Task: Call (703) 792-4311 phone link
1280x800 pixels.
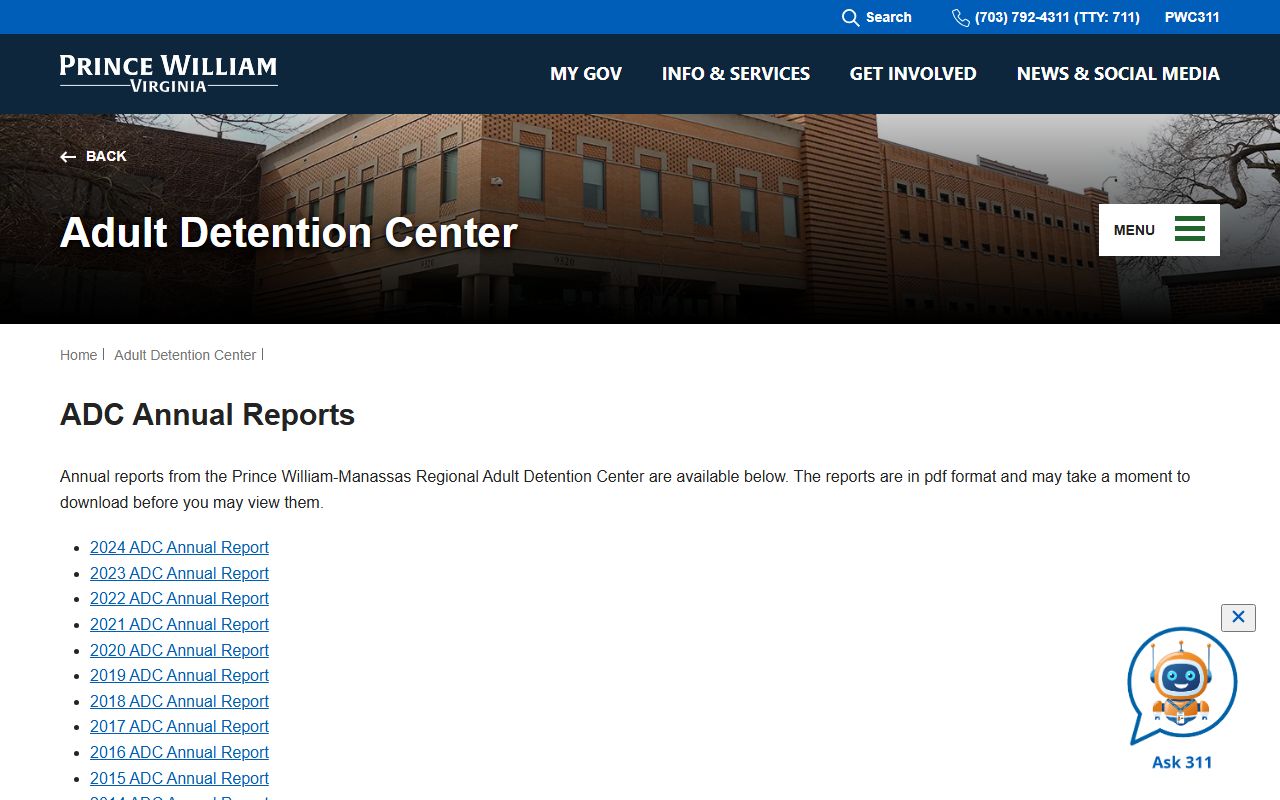Action: tap(1057, 17)
